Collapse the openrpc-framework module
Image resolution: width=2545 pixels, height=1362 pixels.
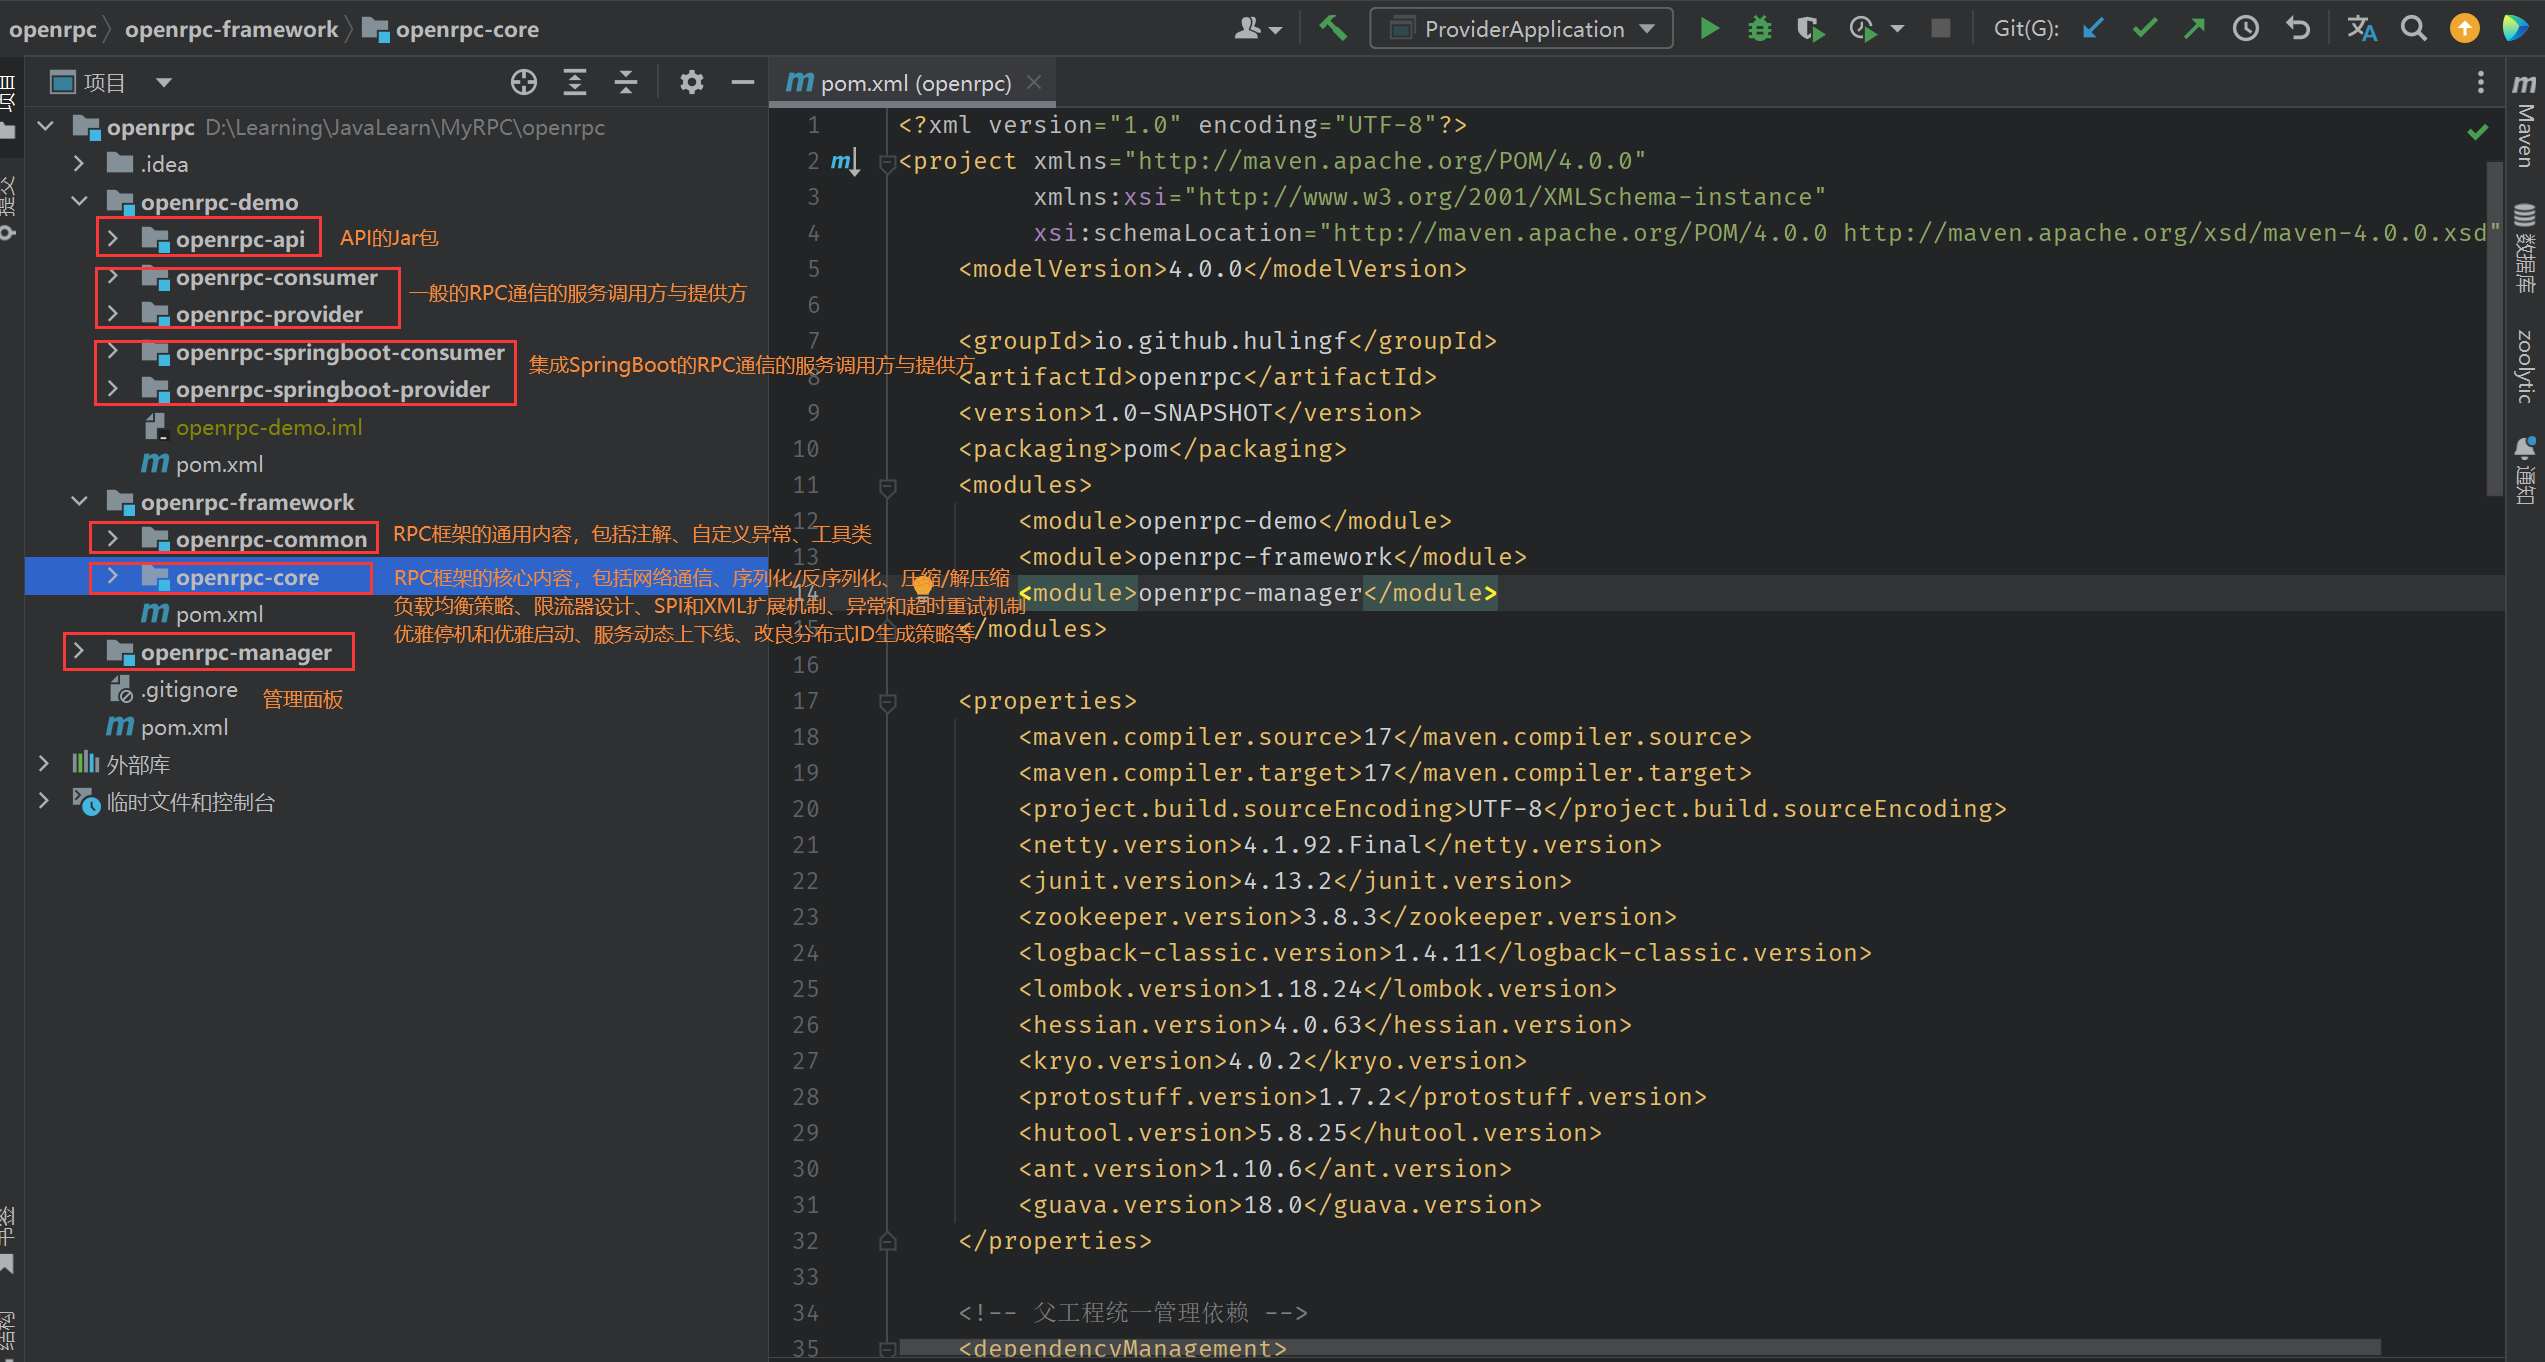(79, 501)
